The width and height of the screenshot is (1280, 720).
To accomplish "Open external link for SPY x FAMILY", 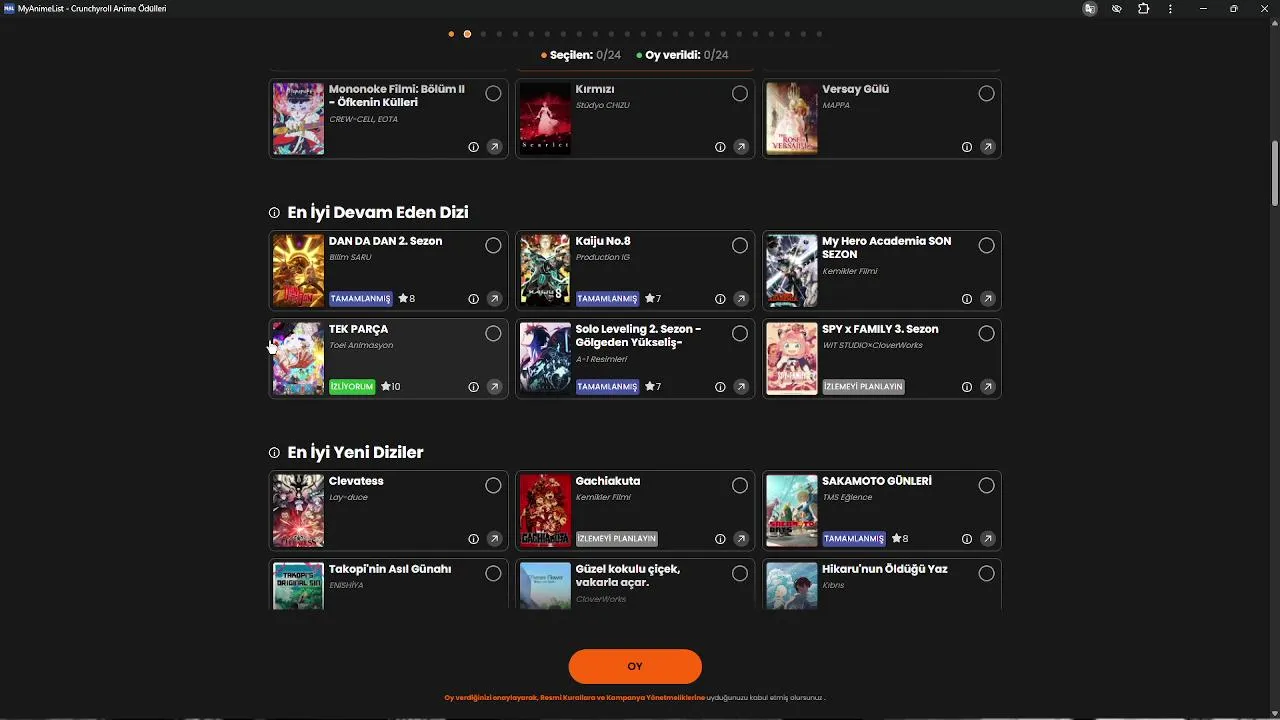I will (988, 387).
